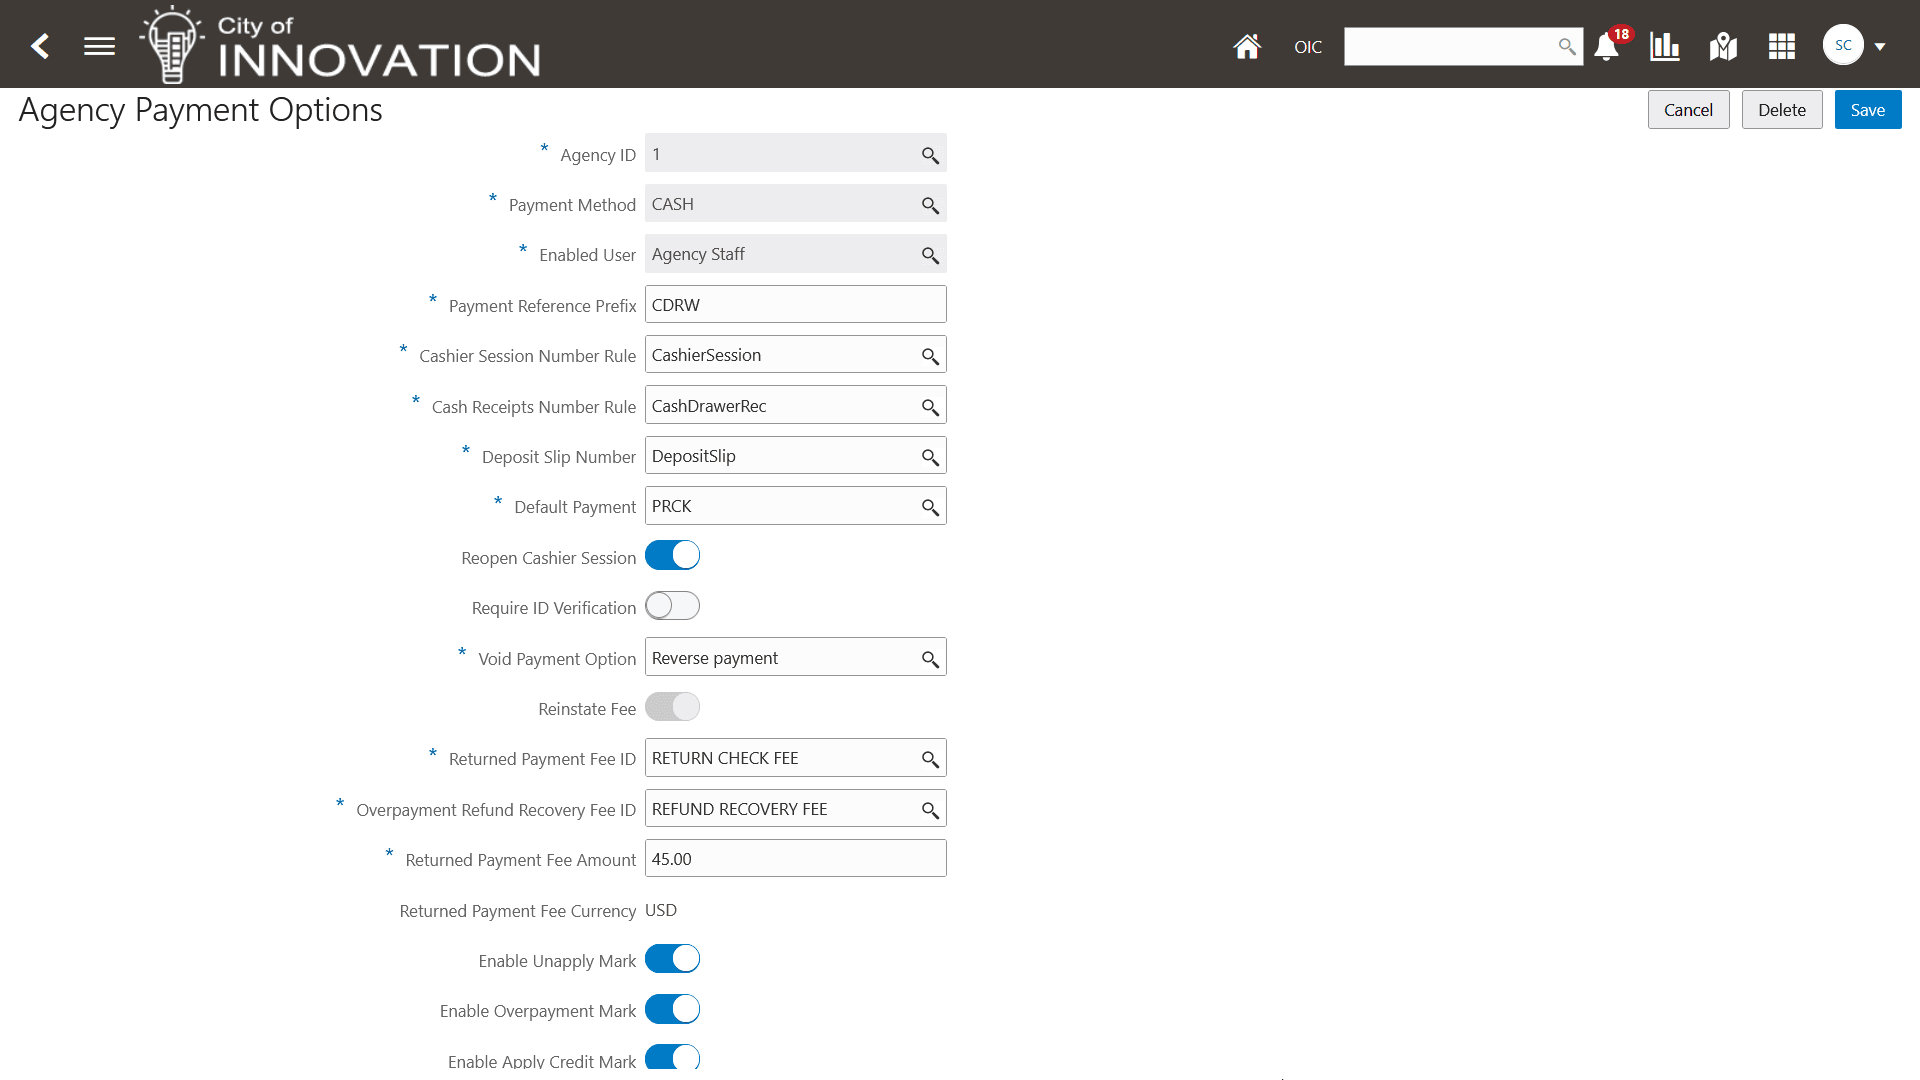Disable Reopen Cashier Session

pos(672,555)
